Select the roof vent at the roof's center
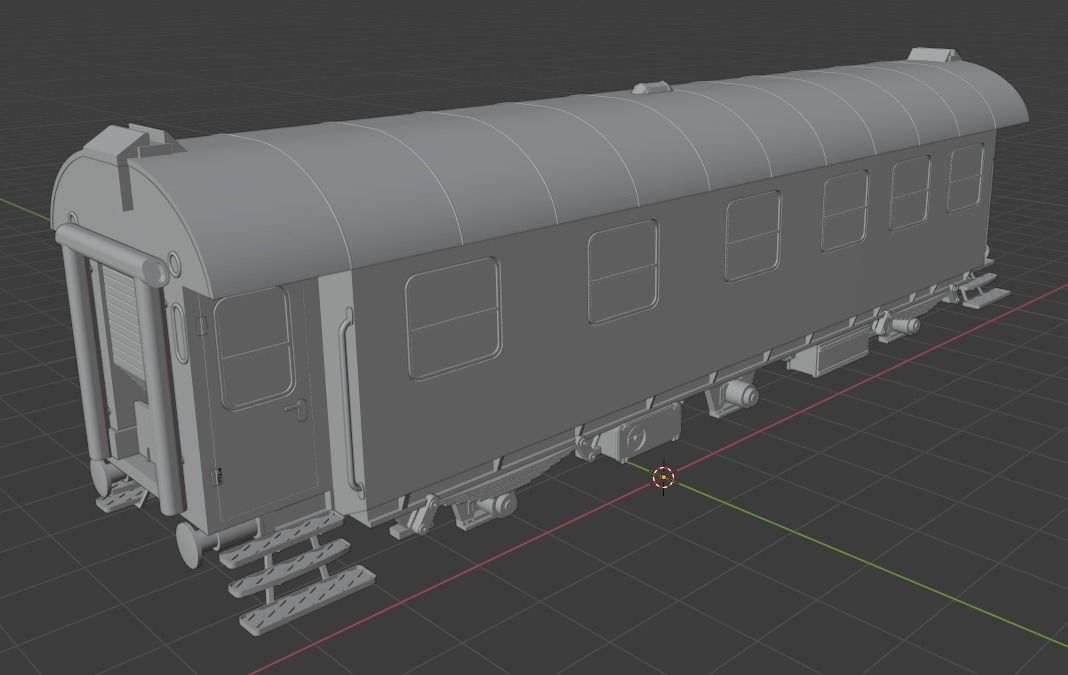The width and height of the screenshot is (1068, 675). coord(652,87)
